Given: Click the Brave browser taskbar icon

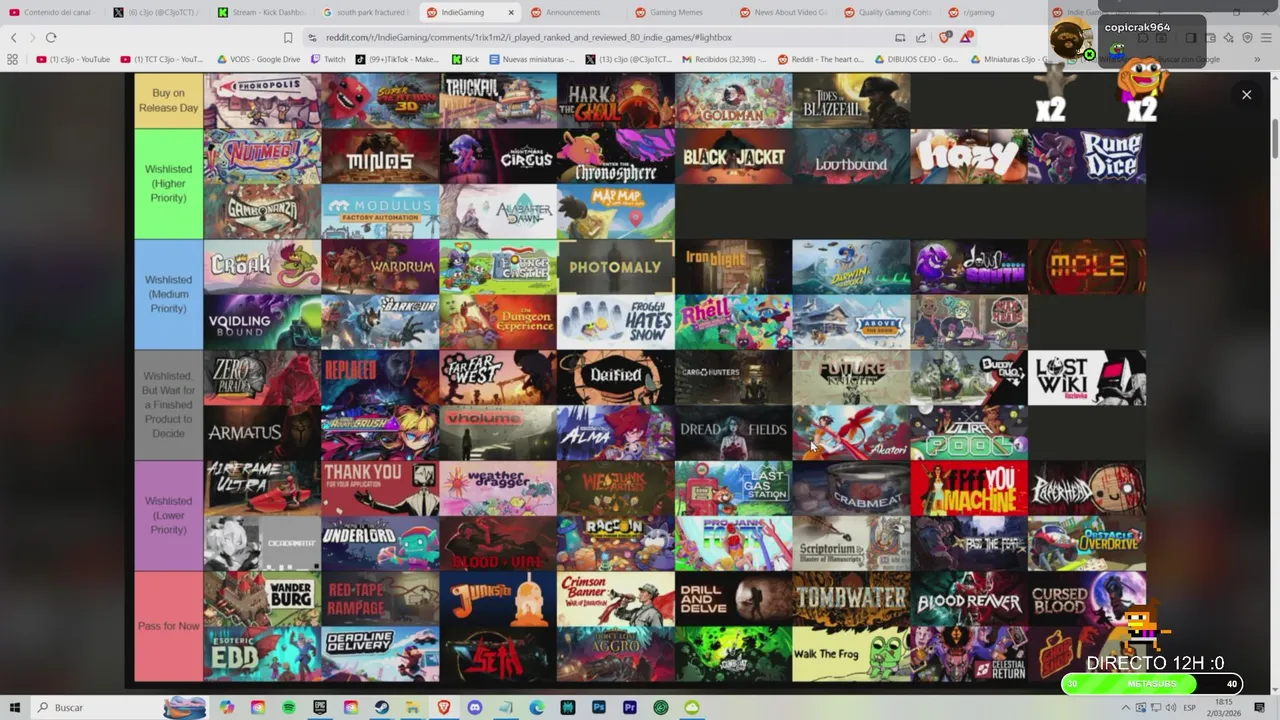Looking at the screenshot, I should tap(444, 707).
